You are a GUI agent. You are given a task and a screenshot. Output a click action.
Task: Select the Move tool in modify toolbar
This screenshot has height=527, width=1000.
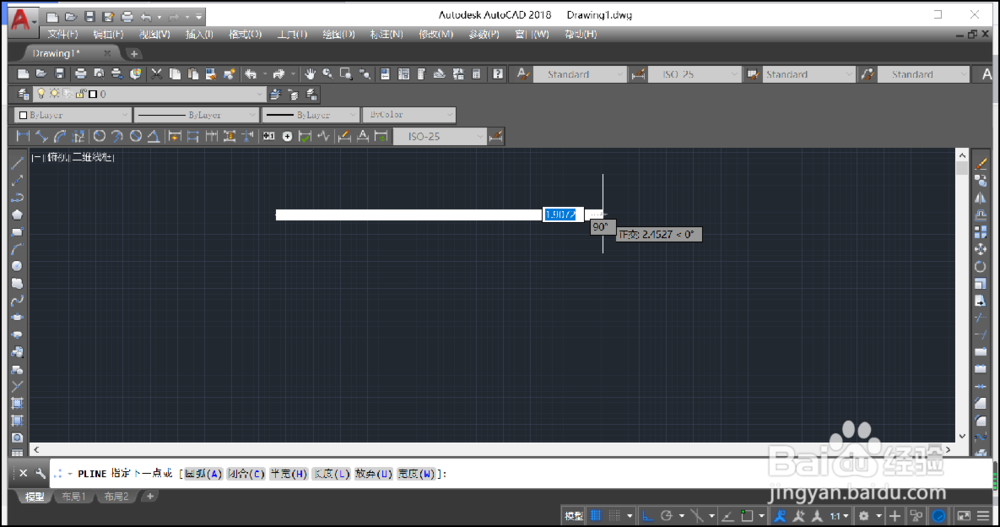980,249
